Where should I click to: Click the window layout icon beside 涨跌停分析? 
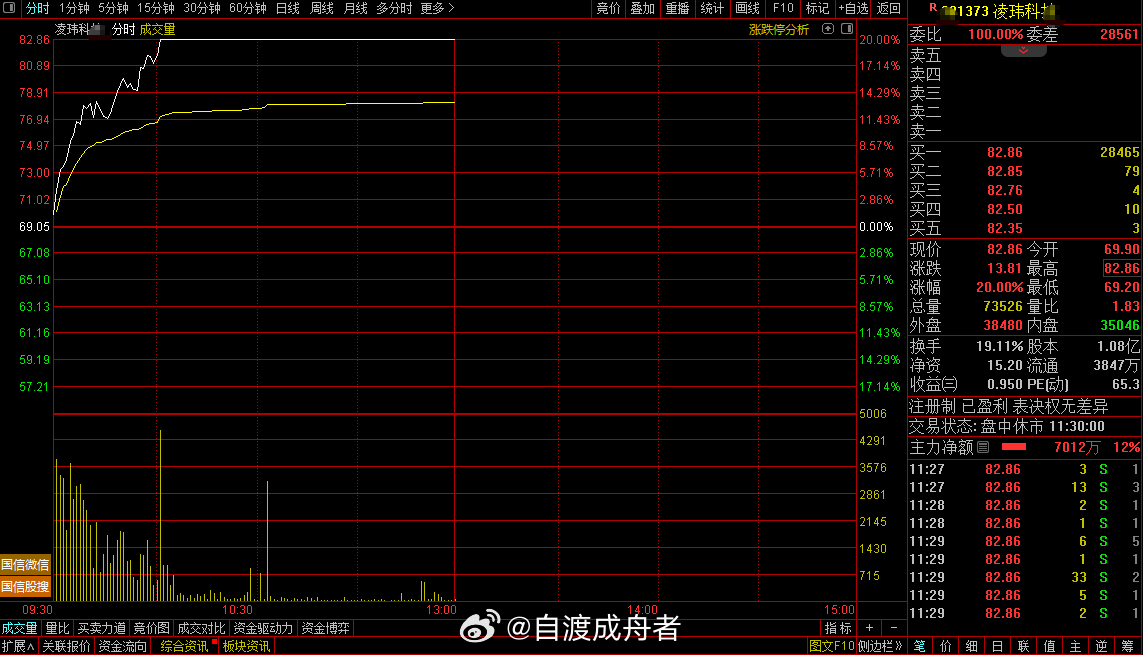point(846,28)
